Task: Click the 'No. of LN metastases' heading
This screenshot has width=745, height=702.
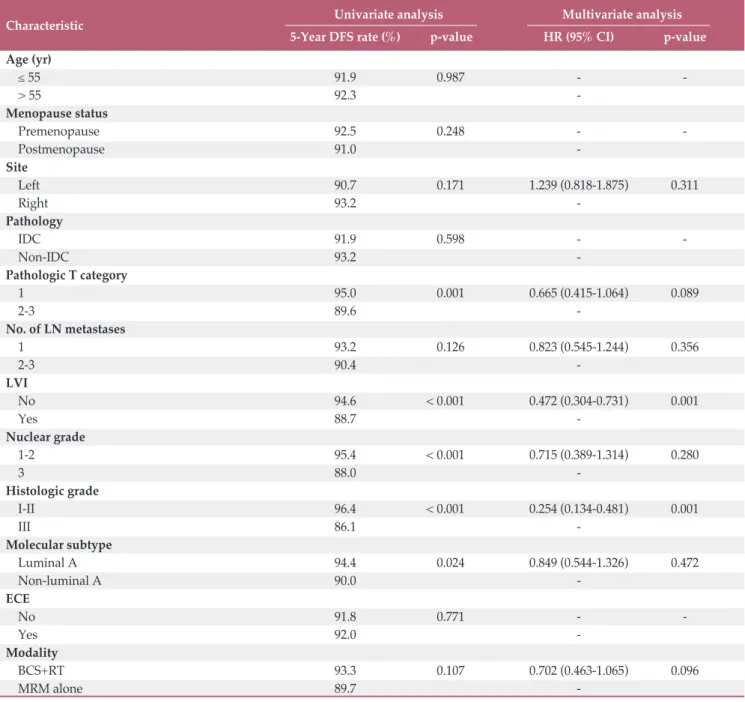Action: pos(66,329)
